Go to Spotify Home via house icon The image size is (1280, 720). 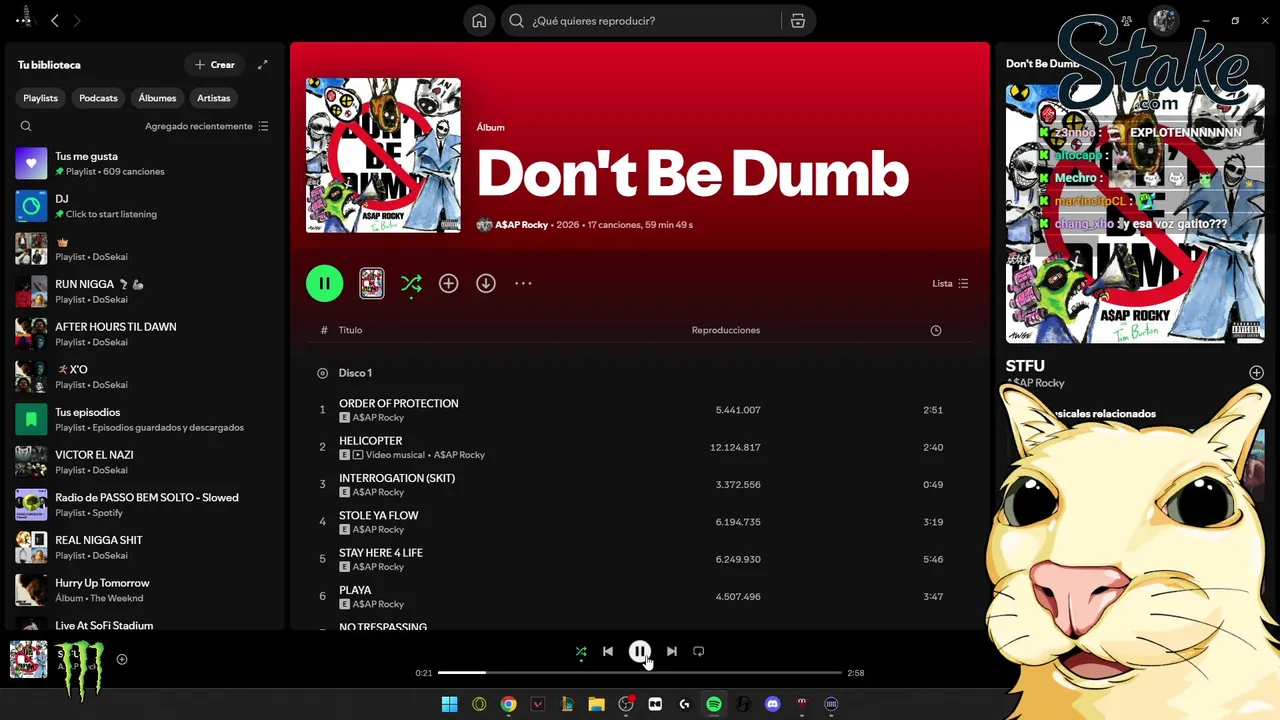(x=479, y=21)
